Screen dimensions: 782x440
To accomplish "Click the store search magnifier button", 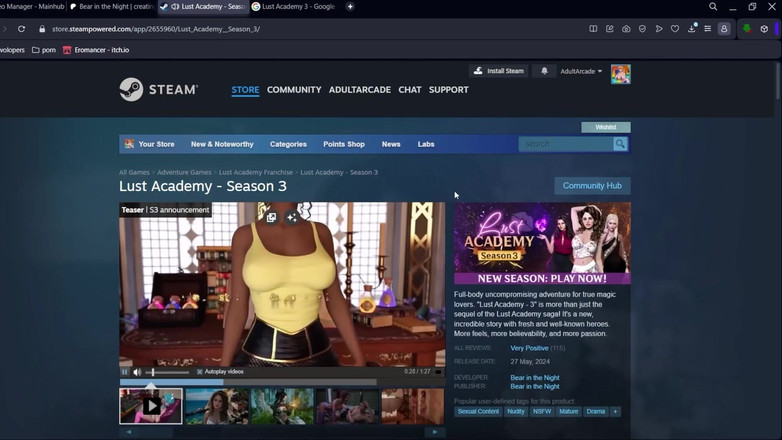I will click(x=620, y=144).
